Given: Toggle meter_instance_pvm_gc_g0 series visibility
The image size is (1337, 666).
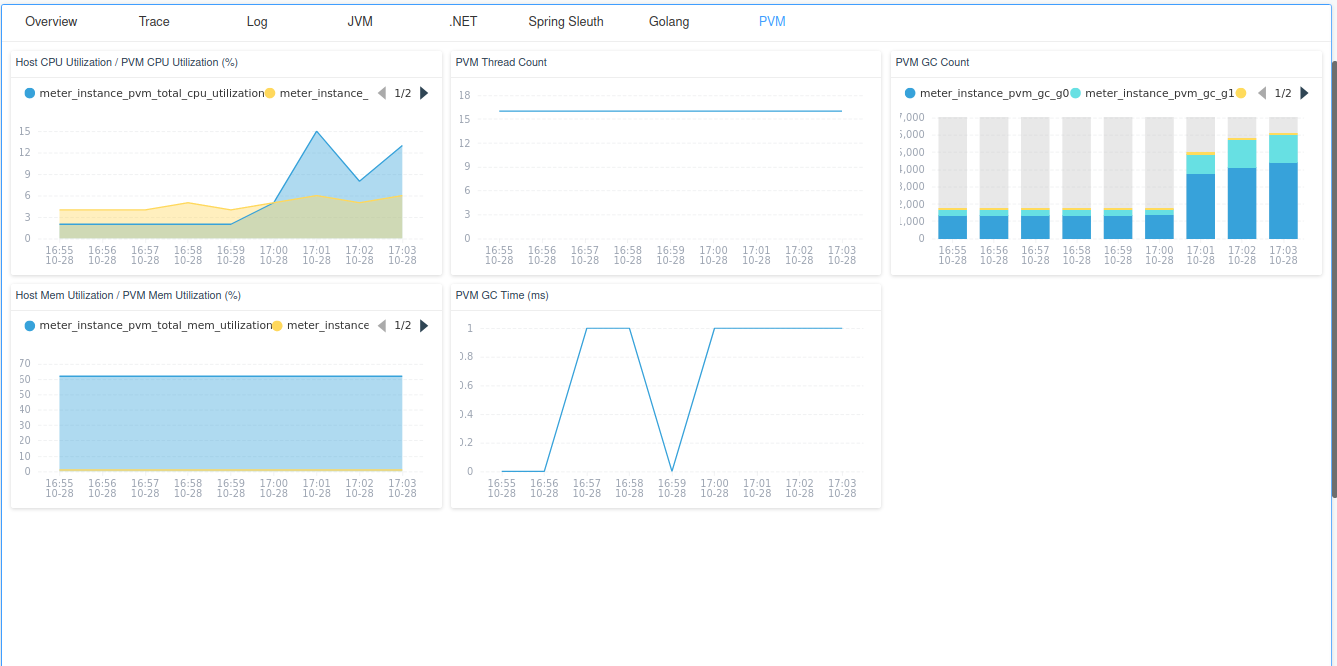Looking at the screenshot, I should (x=987, y=93).
